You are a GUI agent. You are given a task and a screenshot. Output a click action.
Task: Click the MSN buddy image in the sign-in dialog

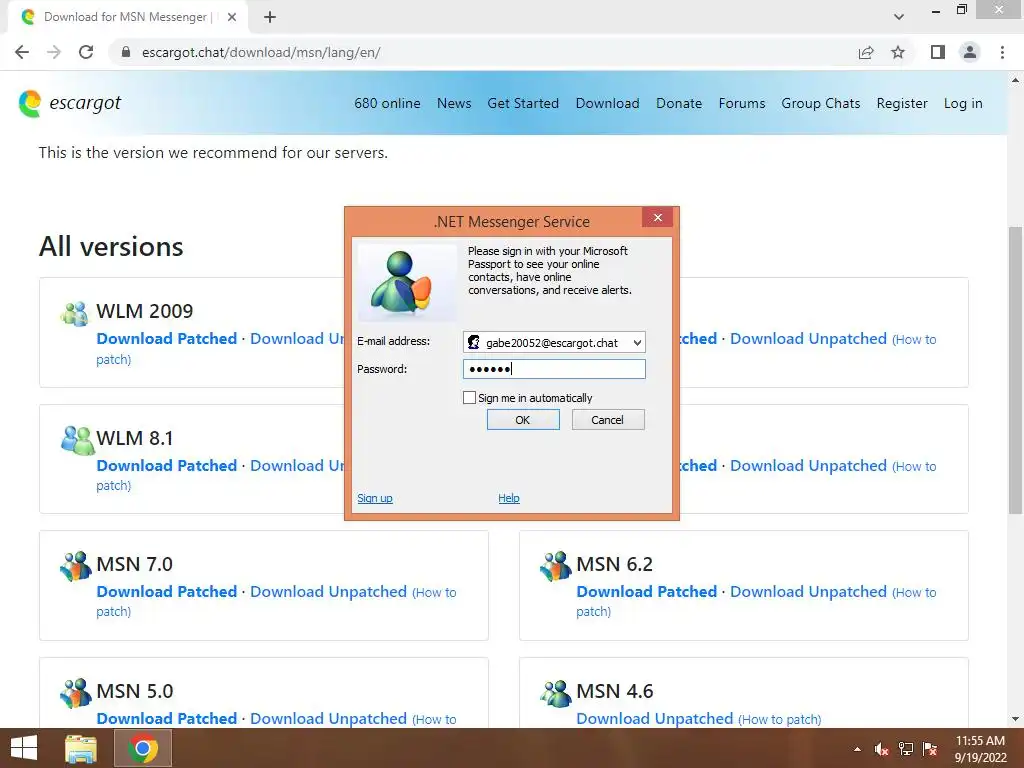click(x=408, y=283)
